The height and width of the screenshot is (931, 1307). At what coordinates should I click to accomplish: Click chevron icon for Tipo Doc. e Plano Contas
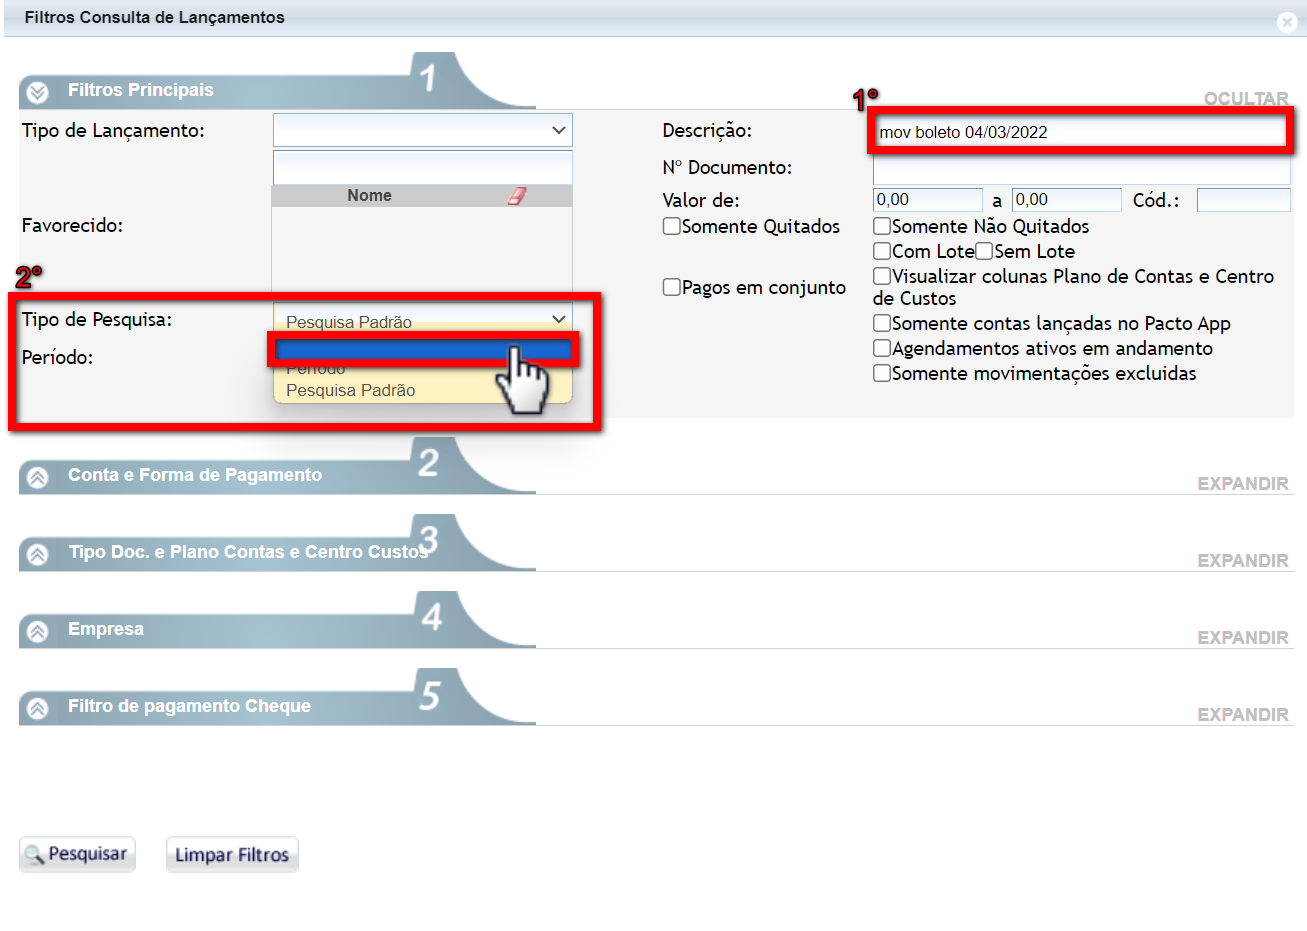[38, 554]
